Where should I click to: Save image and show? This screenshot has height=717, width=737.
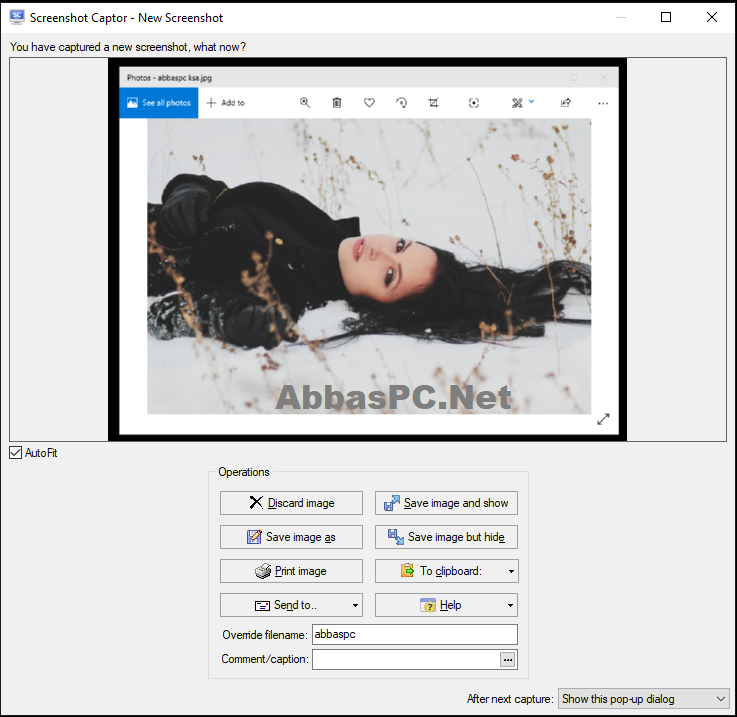(446, 503)
